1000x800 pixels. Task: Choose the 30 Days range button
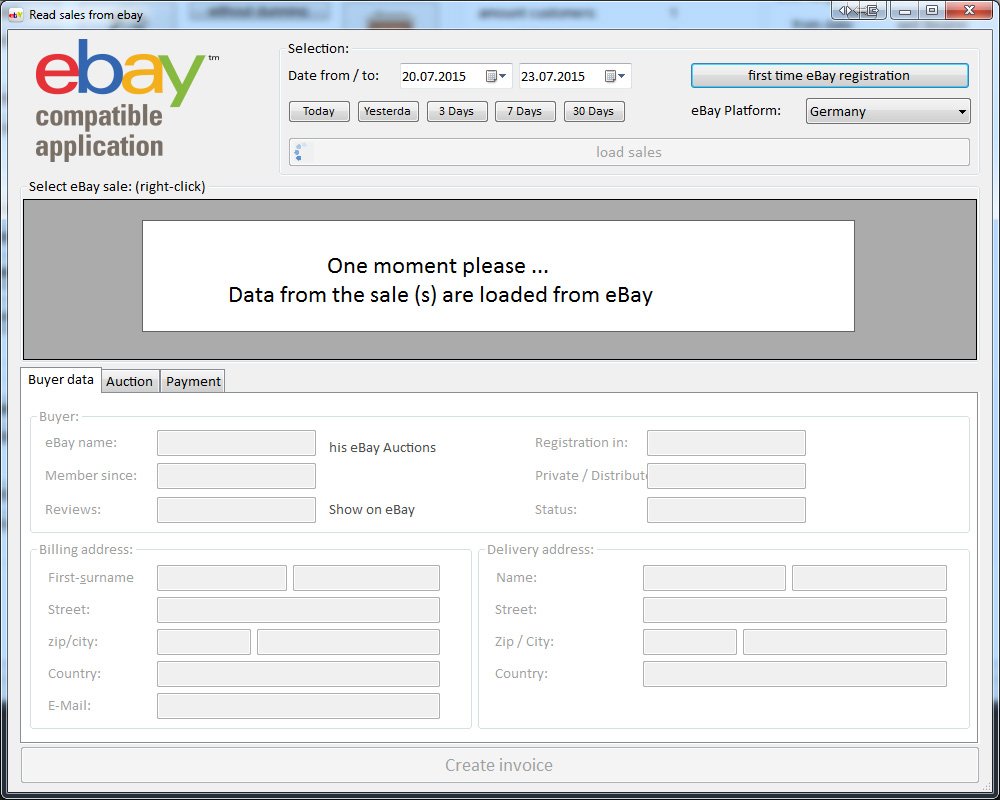pyautogui.click(x=594, y=111)
